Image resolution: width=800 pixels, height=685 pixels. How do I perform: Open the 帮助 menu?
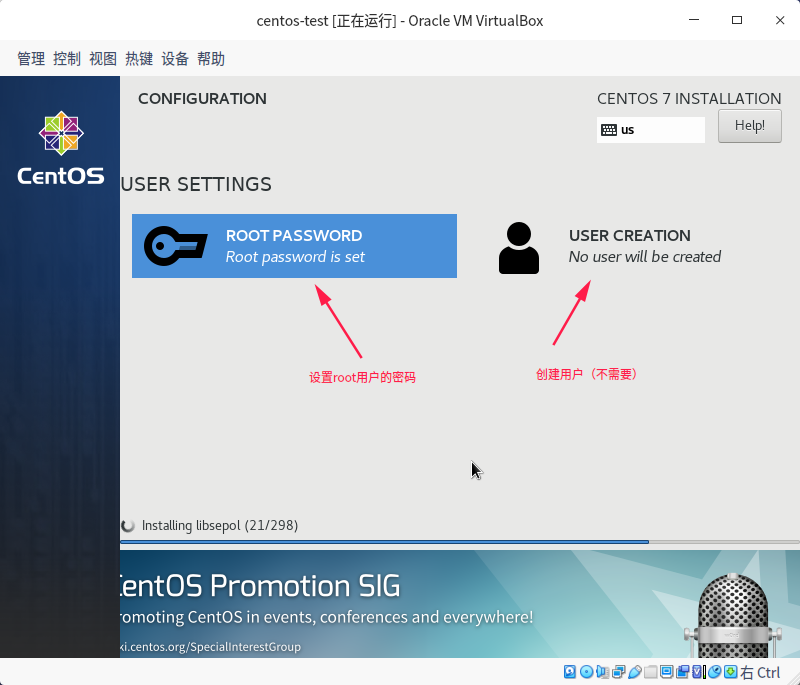211,59
